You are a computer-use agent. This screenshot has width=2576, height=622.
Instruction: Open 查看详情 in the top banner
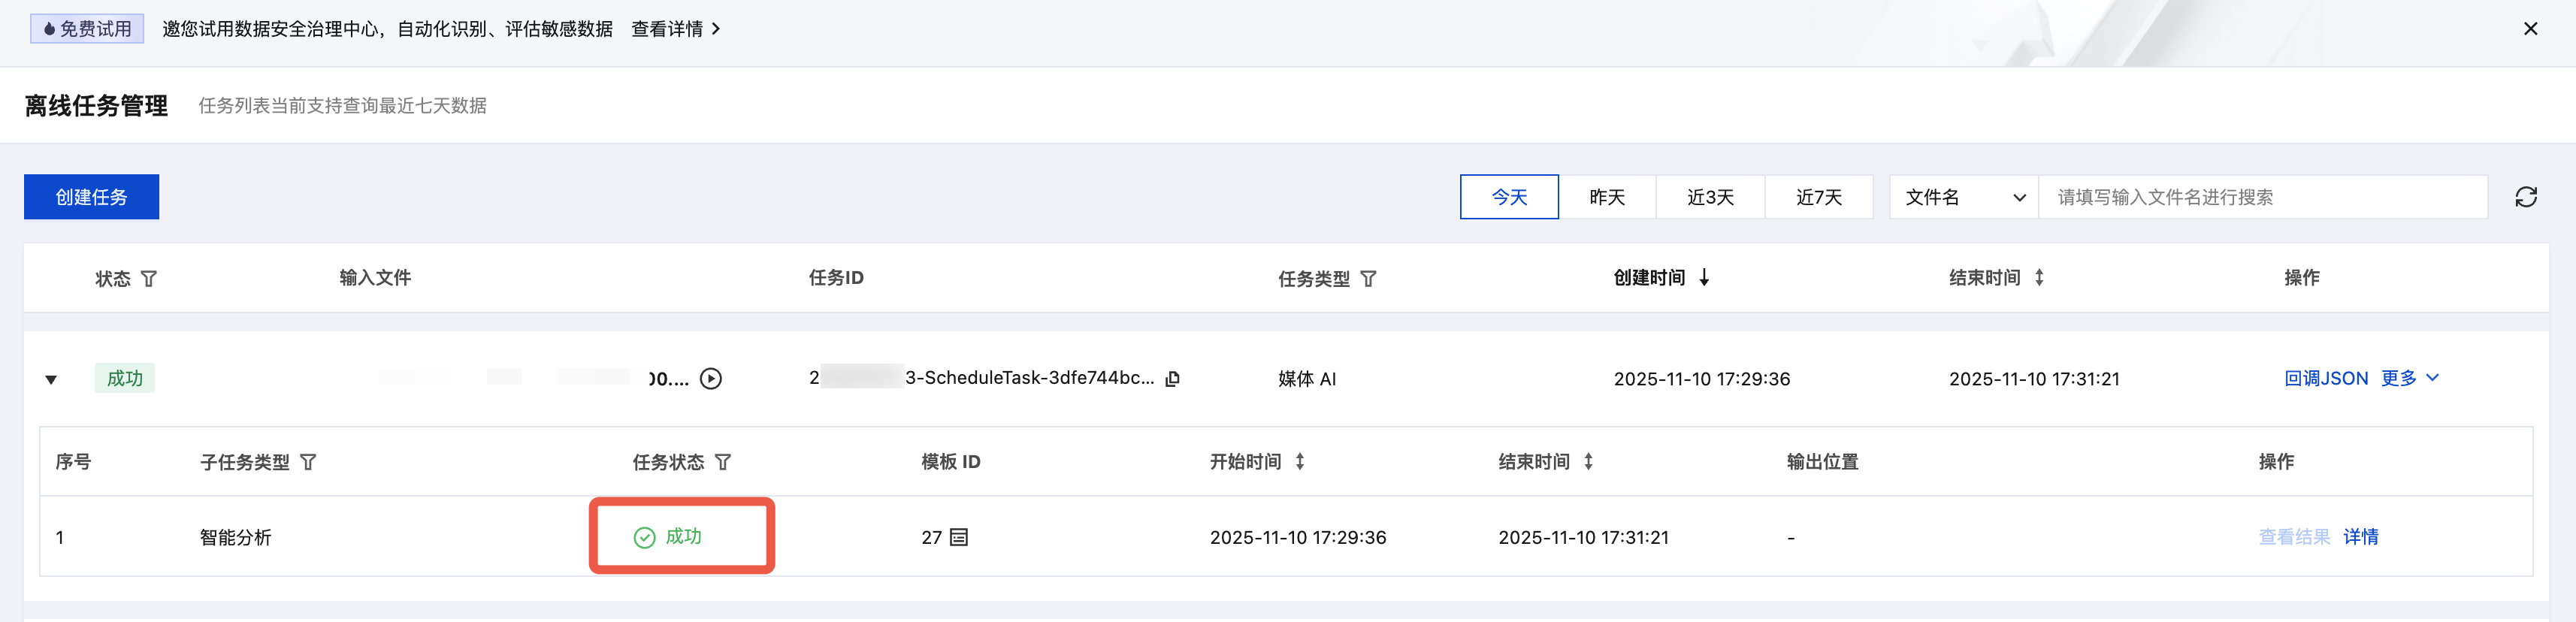pos(675,29)
